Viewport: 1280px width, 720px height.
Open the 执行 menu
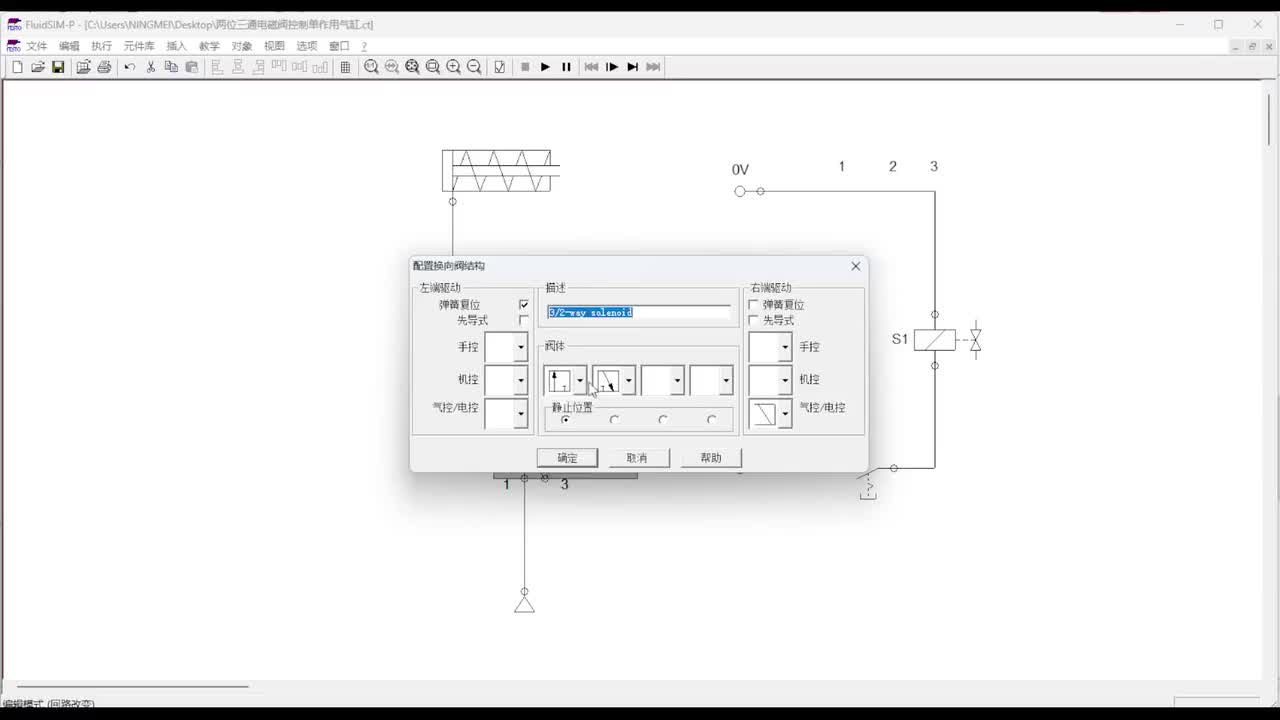[101, 46]
